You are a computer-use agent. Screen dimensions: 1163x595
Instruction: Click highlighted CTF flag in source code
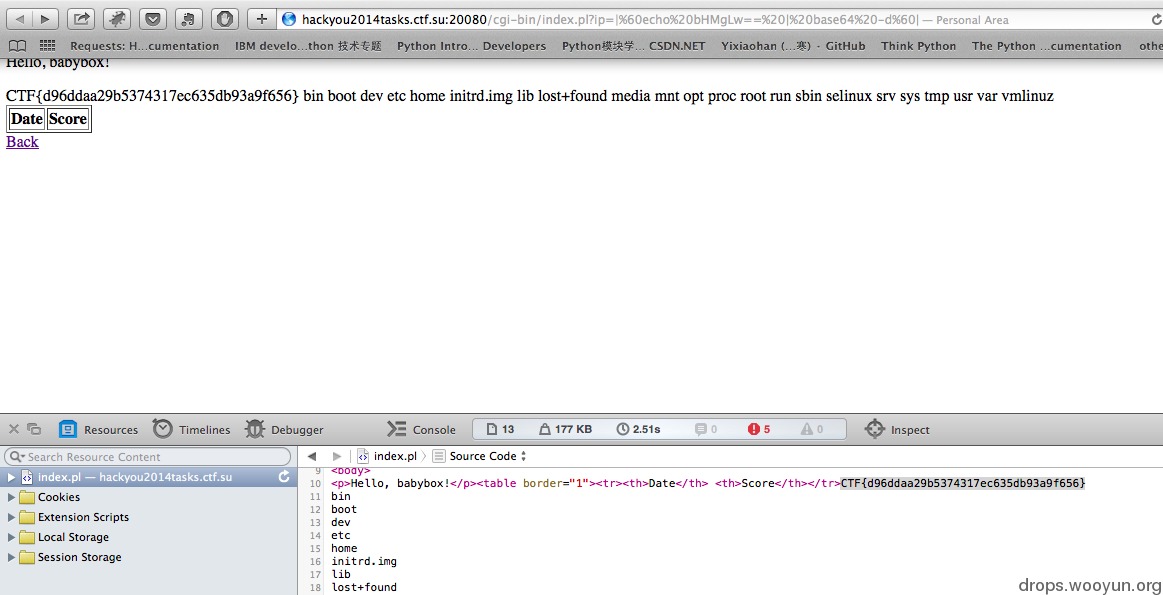963,484
